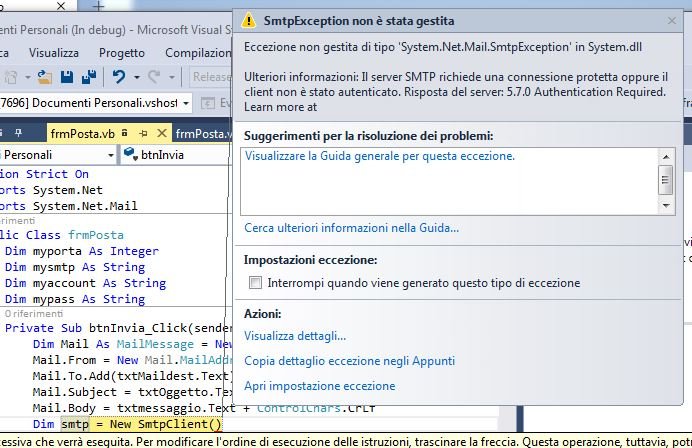Open the file with the Open File toolbar icon

(x=44, y=77)
